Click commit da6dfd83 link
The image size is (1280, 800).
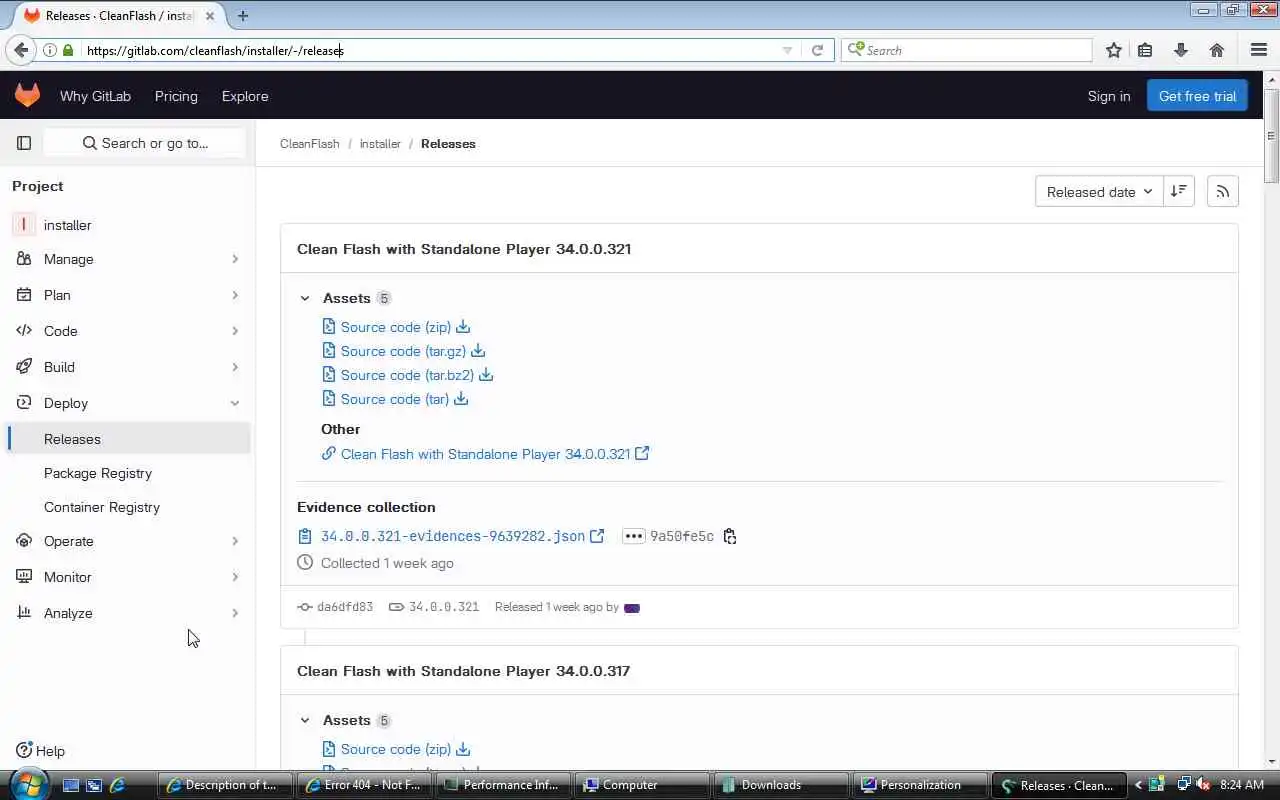[345, 607]
